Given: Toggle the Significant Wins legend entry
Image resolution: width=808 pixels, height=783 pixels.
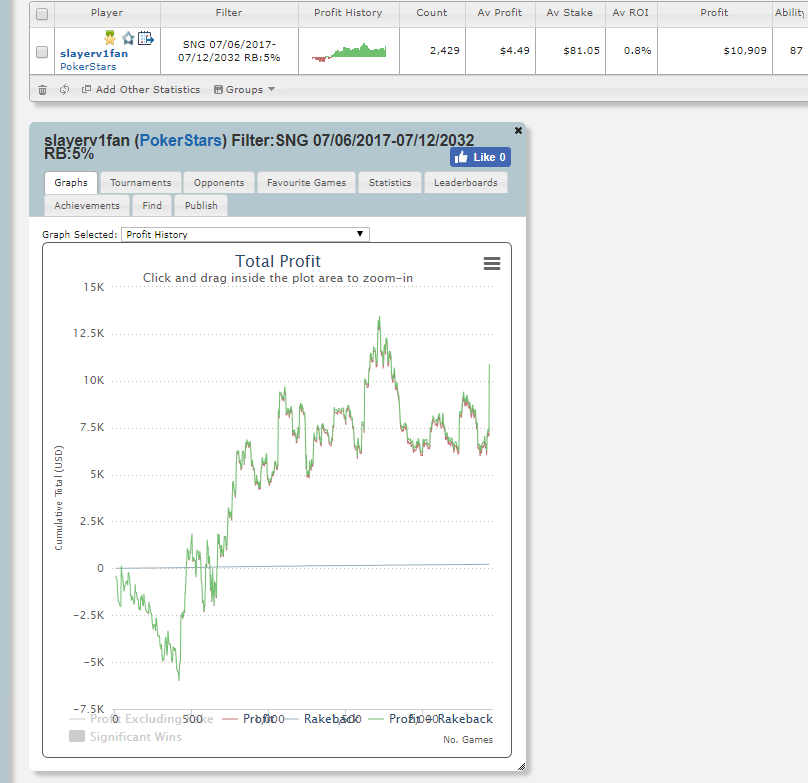Looking at the screenshot, I should 125,737.
